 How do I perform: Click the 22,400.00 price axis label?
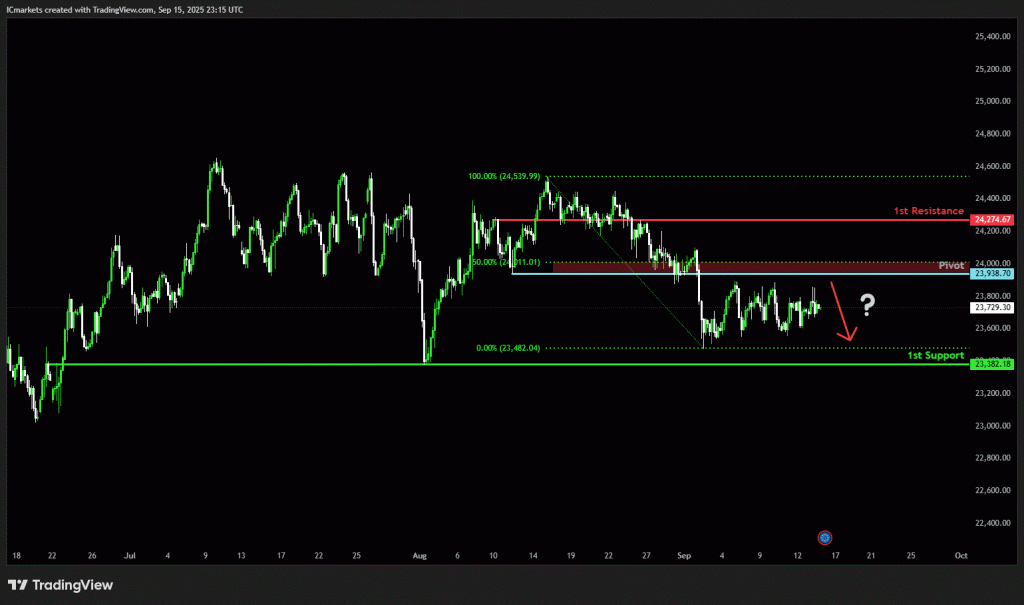(x=993, y=523)
